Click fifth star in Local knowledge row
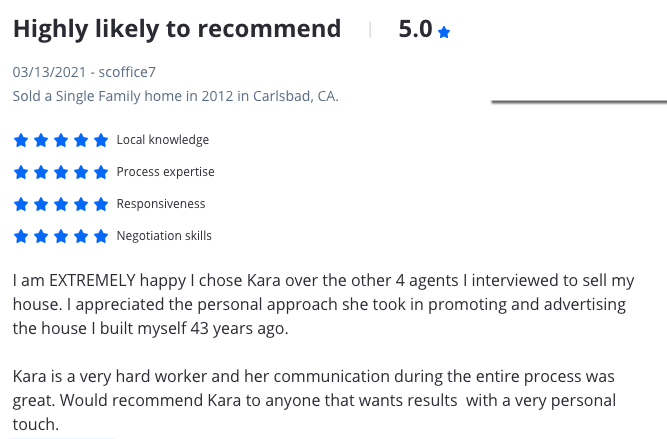Viewport: 667px width, 439px height. click(x=101, y=140)
